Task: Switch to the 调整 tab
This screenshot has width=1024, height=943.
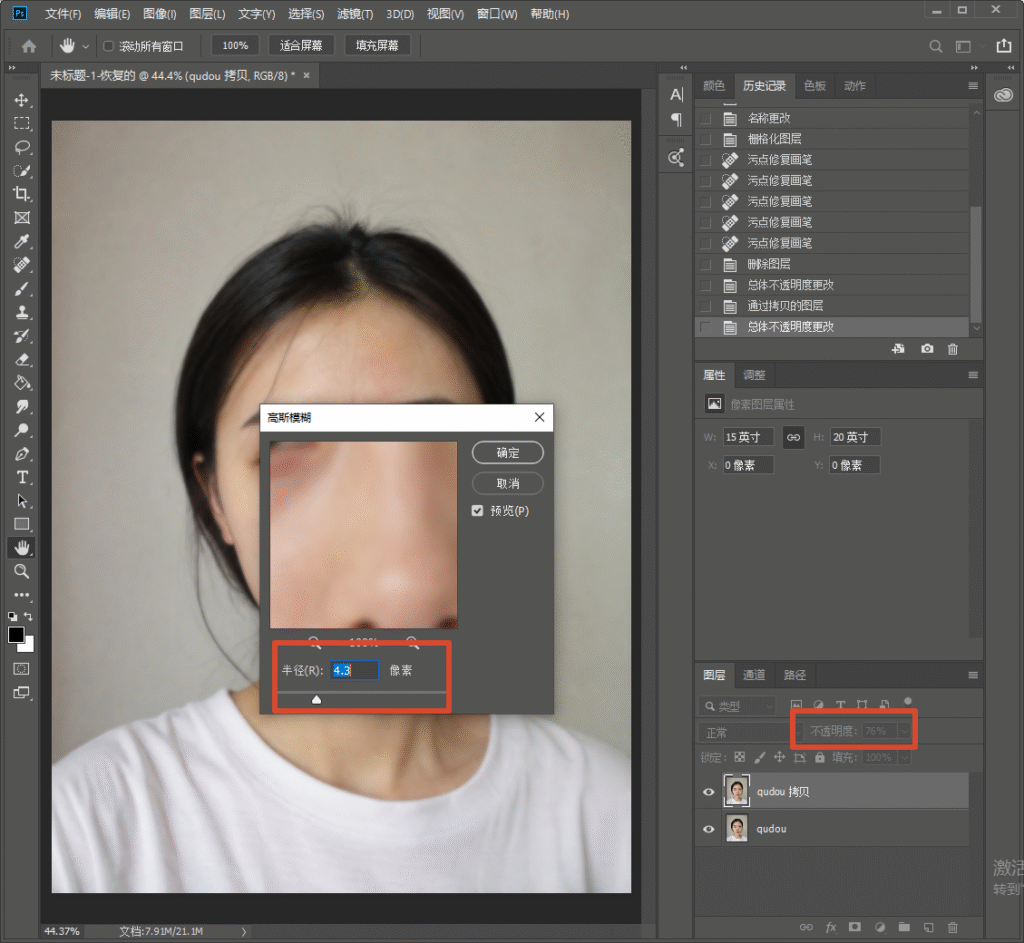Action: pyautogui.click(x=754, y=375)
